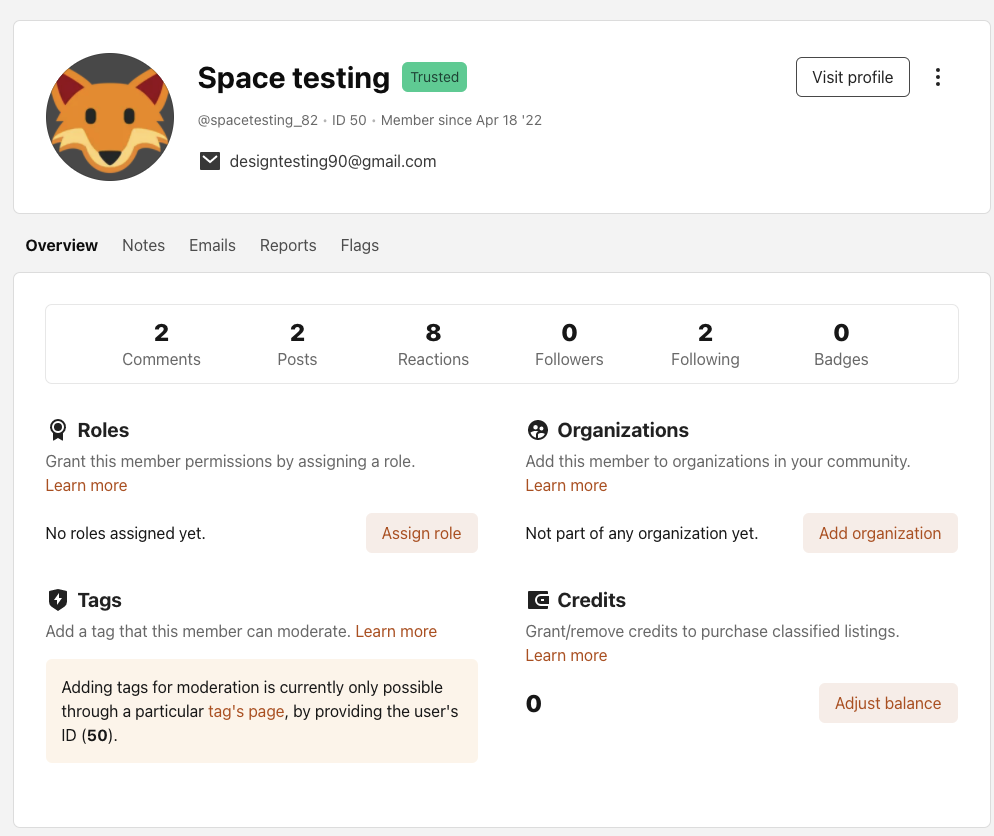Open the three-dot options menu
994x836 pixels.
tap(937, 76)
